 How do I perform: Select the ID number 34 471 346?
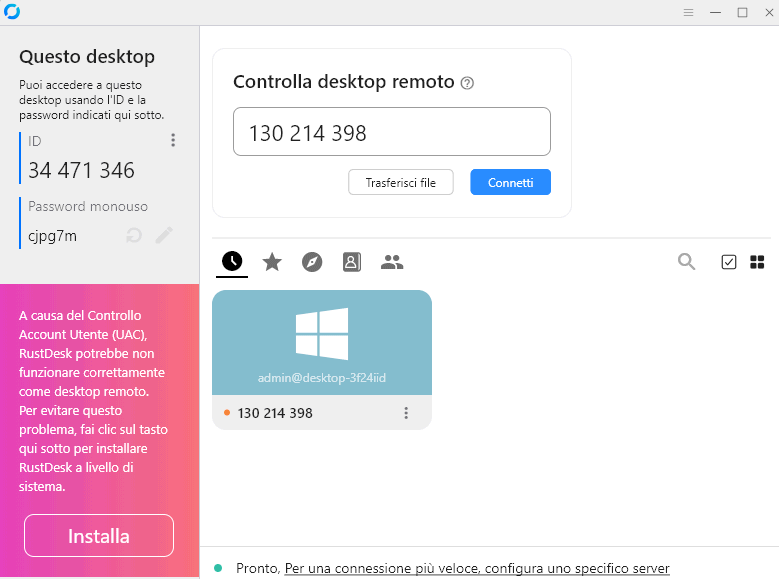point(81,170)
